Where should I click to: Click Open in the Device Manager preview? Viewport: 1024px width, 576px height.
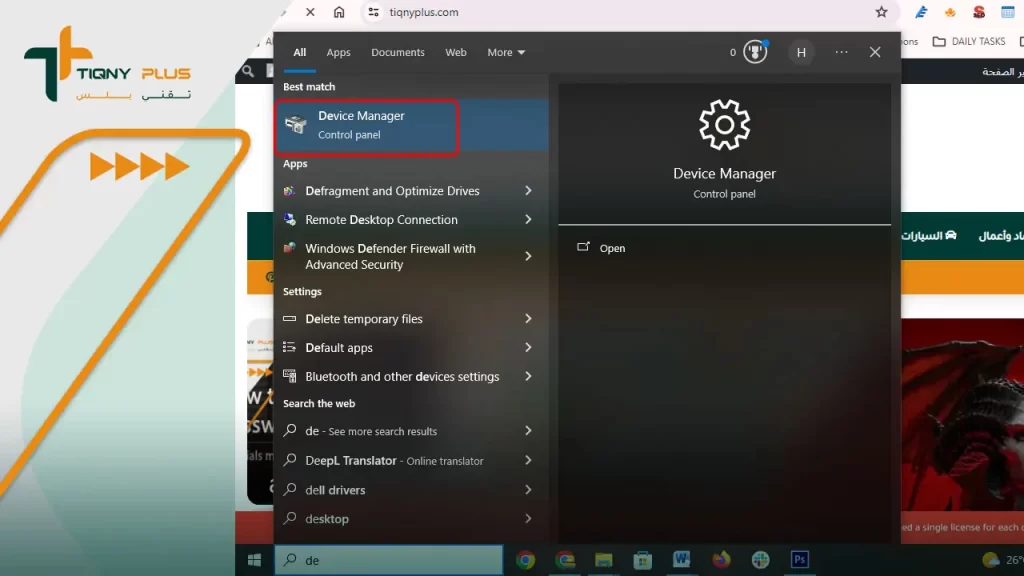pyautogui.click(x=612, y=248)
